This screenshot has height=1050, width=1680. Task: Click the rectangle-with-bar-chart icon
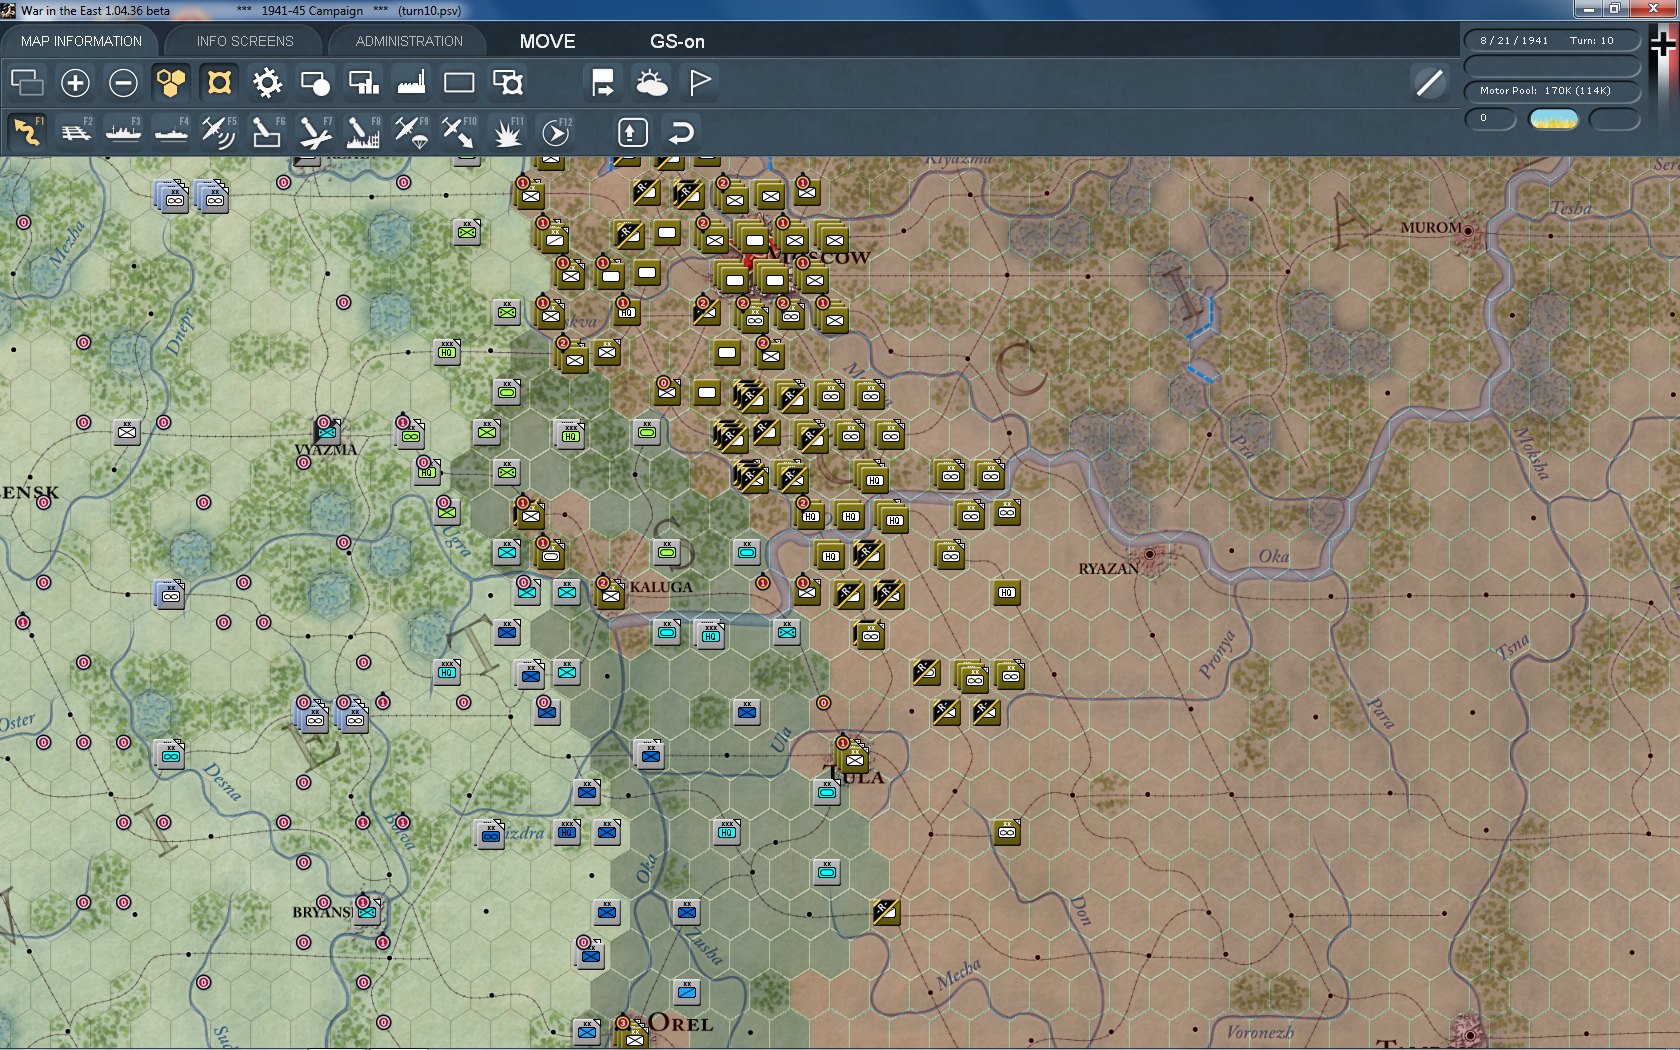pyautogui.click(x=363, y=82)
